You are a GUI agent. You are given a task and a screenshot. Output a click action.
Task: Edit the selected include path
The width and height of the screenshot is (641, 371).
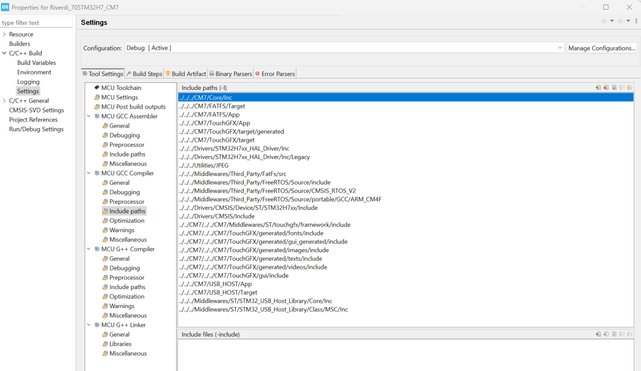pos(614,87)
